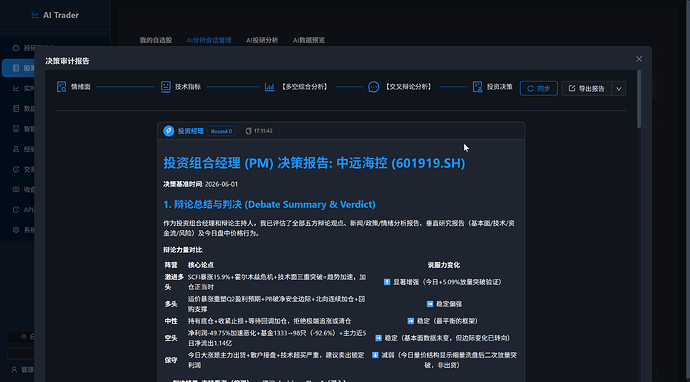
Task: Click the cell starting SCFI暴涨15.9%
Action: (x=277, y=282)
